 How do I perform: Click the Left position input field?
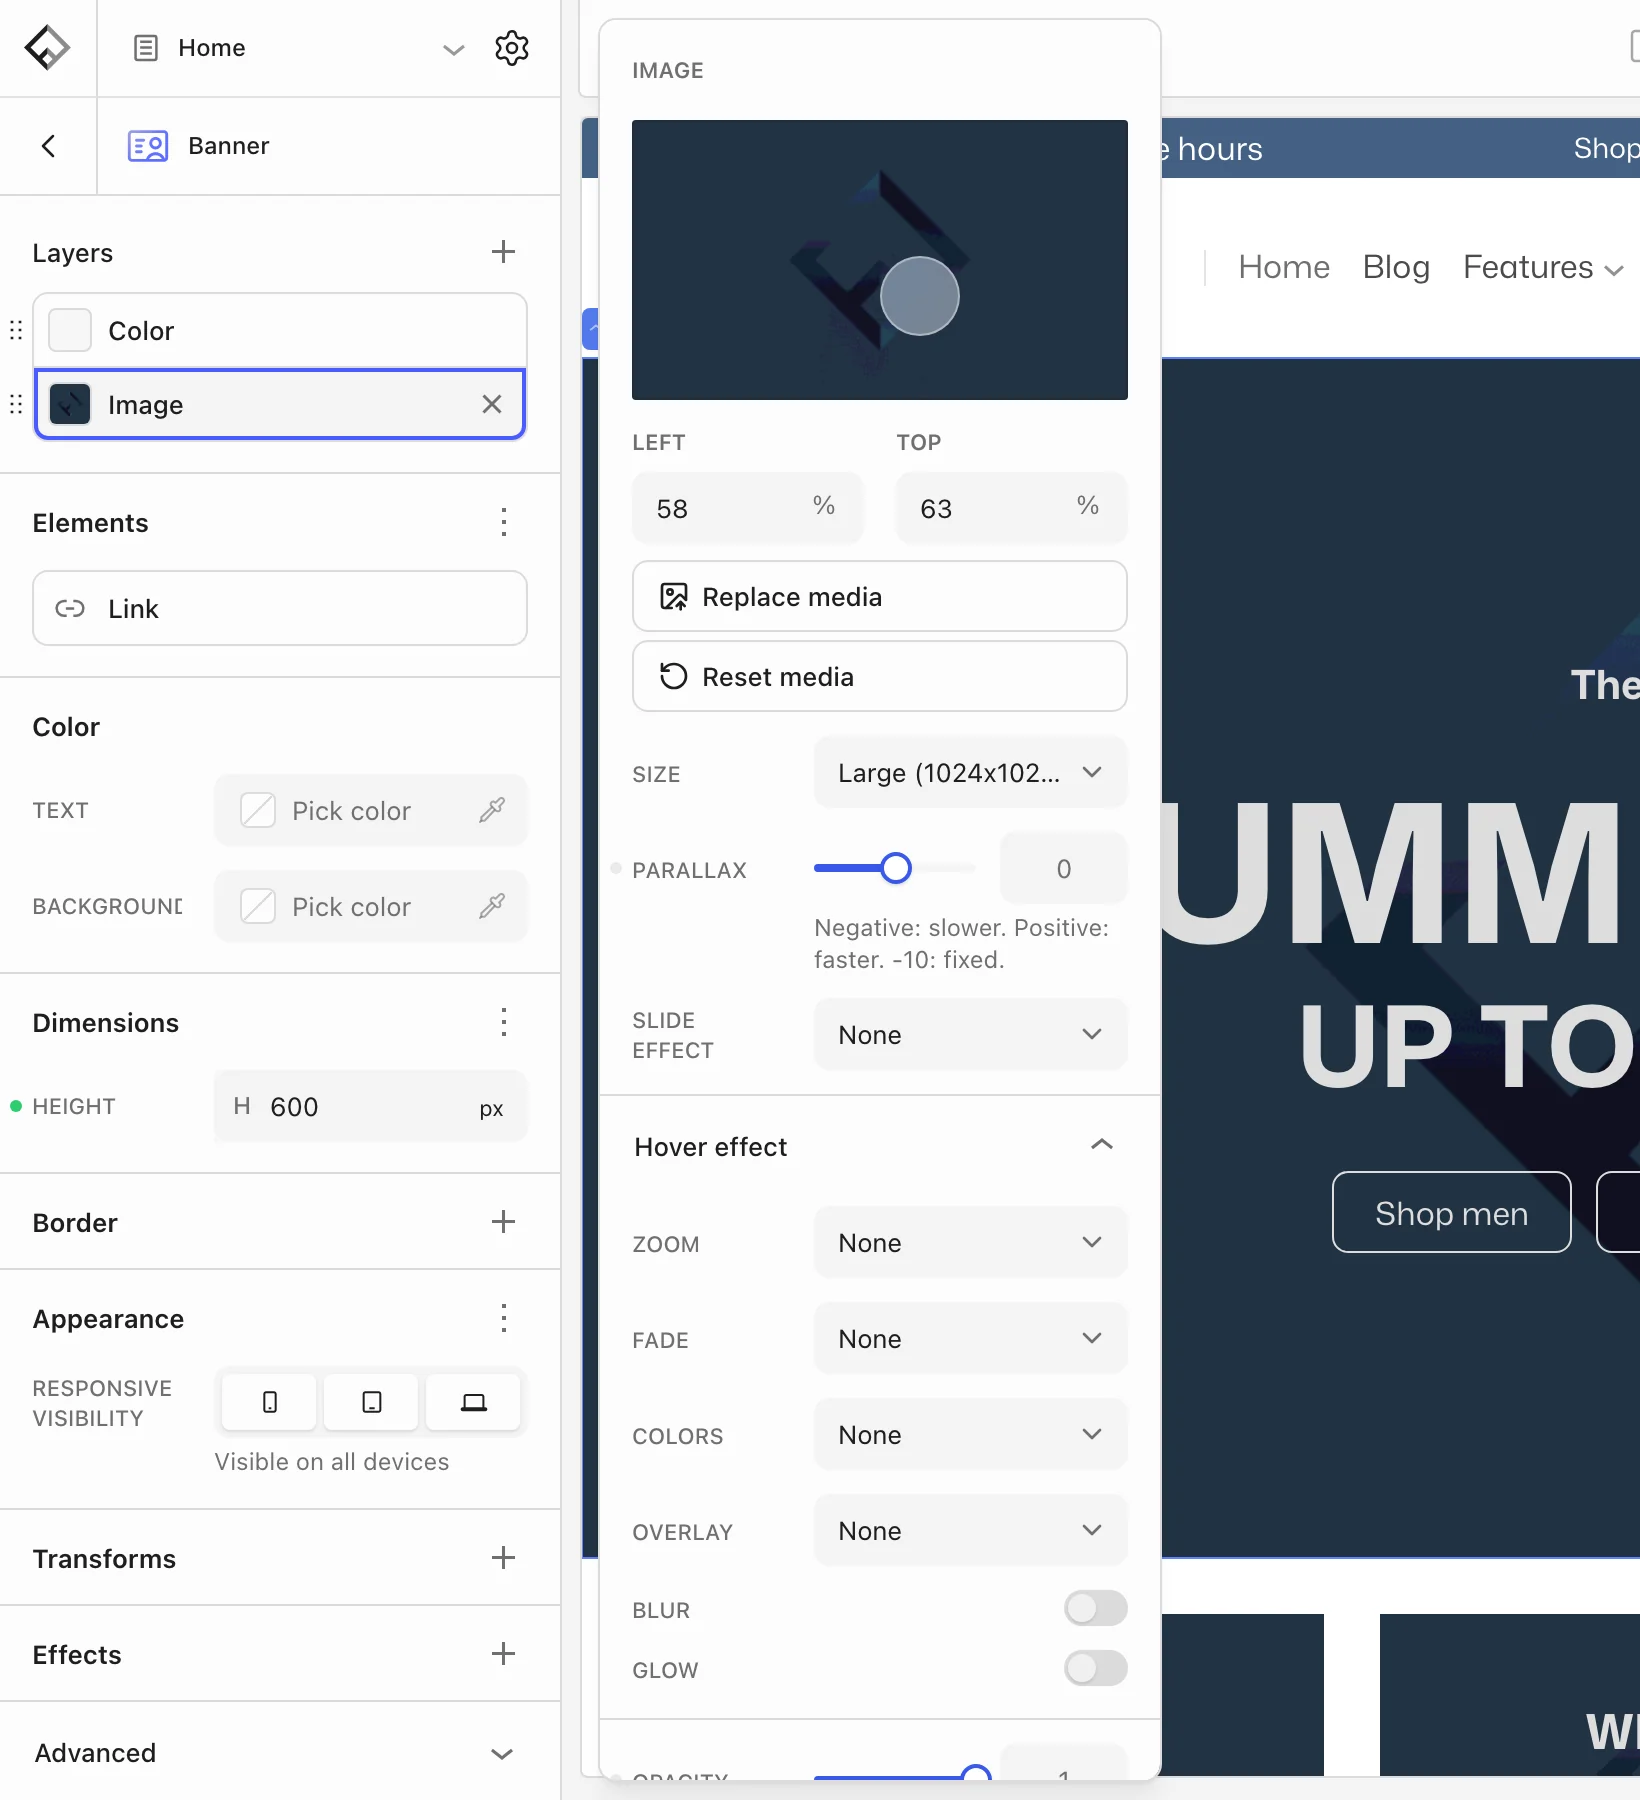[x=748, y=508]
